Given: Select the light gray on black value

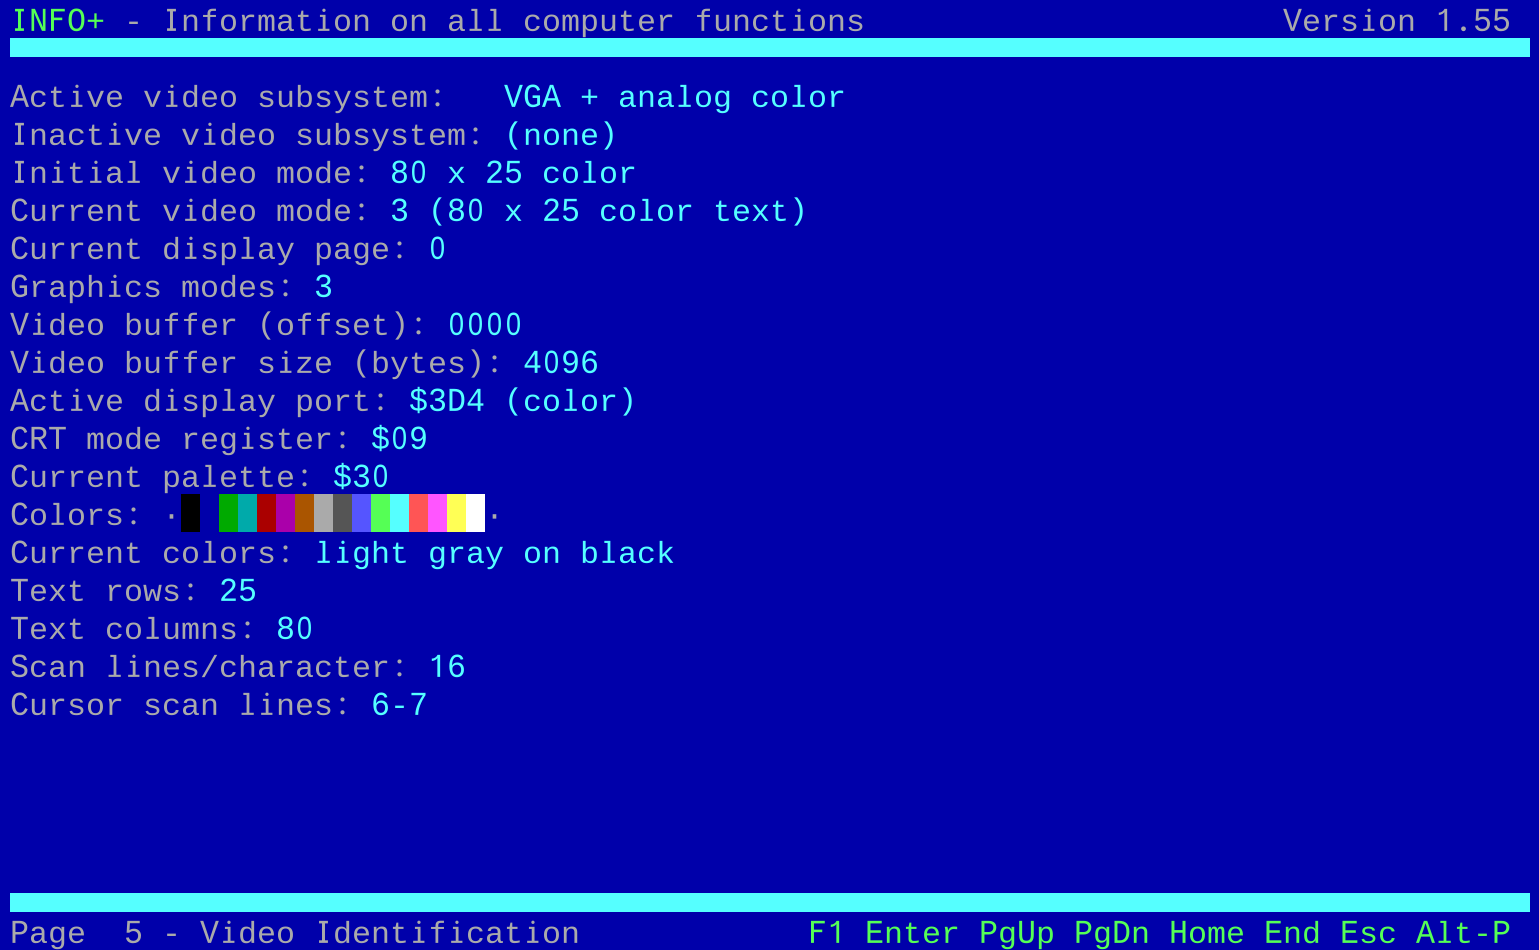Looking at the screenshot, I should [x=494, y=553].
